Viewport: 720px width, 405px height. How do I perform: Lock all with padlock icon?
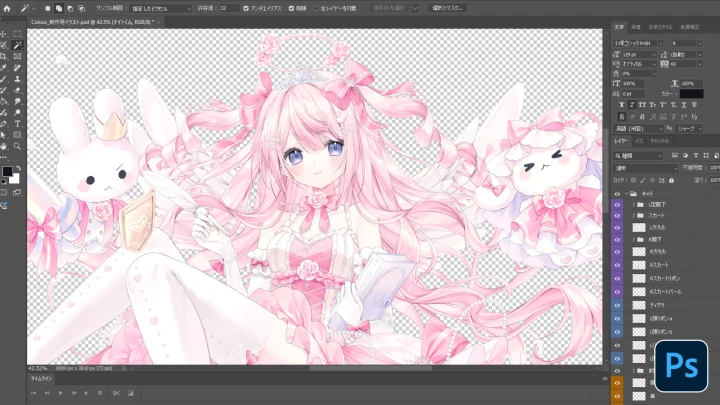[x=671, y=180]
